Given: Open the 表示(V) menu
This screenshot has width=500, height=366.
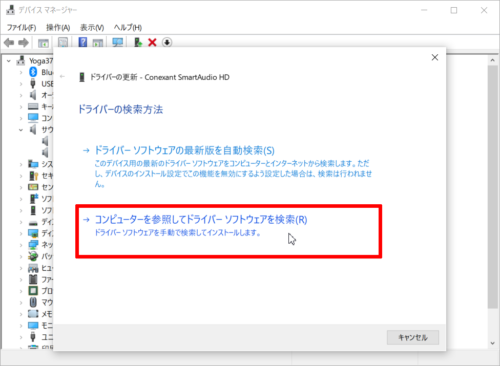Looking at the screenshot, I should point(92,27).
